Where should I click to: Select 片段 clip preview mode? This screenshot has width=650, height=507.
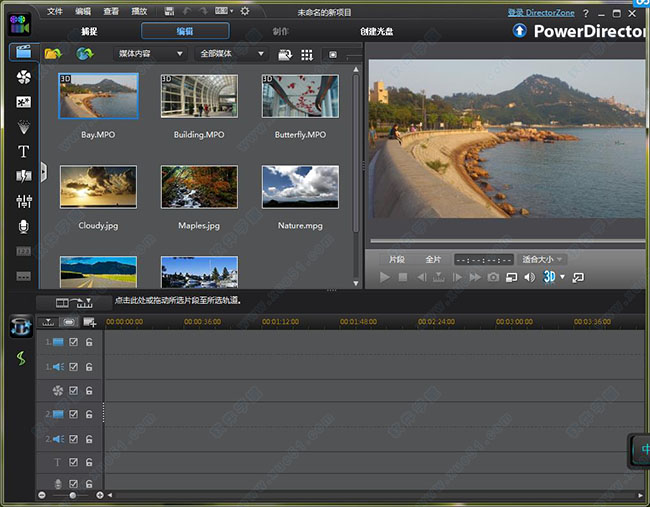click(397, 260)
